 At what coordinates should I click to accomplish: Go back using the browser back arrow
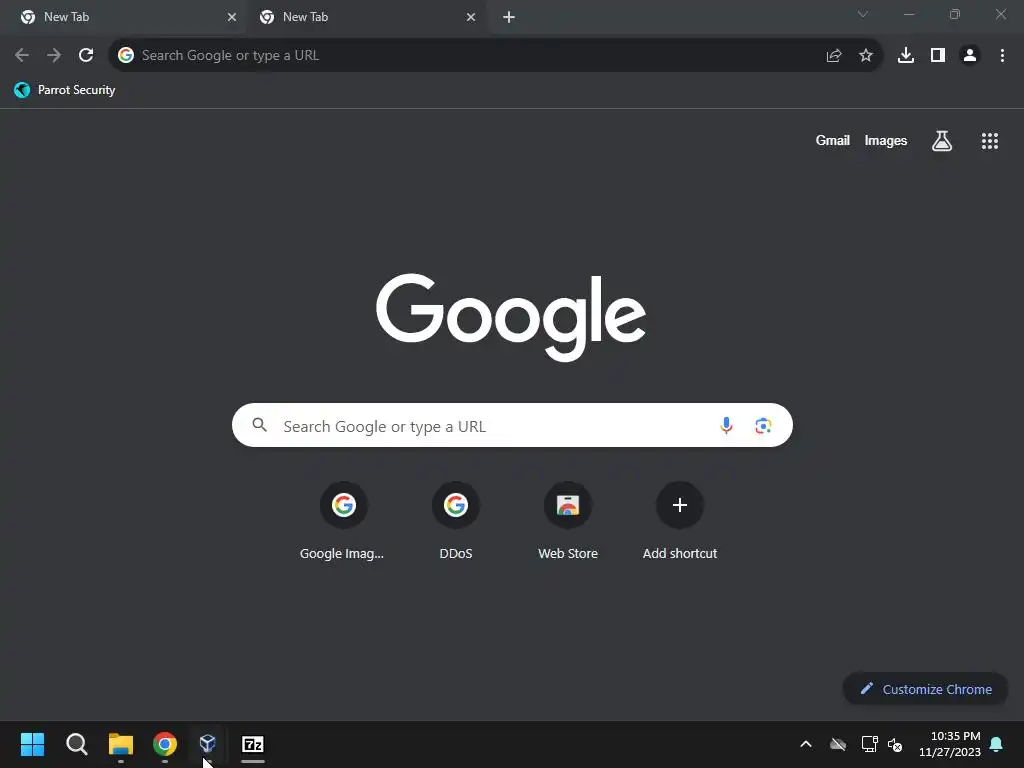coord(22,56)
